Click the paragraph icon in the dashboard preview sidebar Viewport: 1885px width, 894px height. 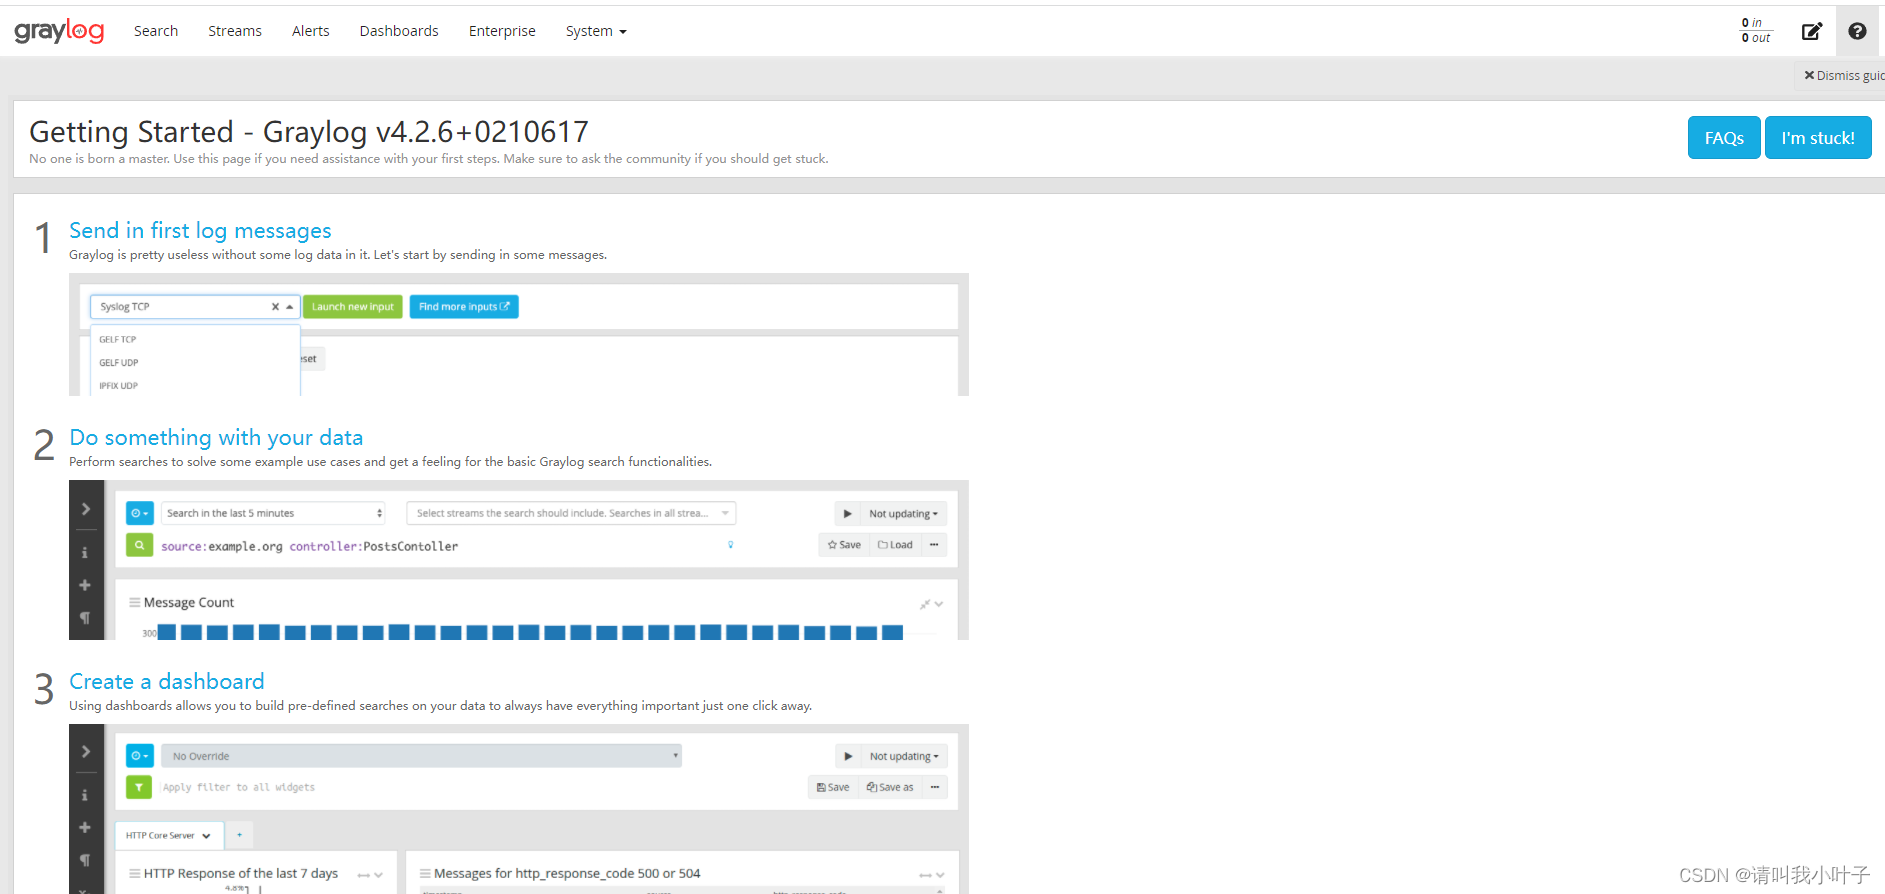[85, 861]
